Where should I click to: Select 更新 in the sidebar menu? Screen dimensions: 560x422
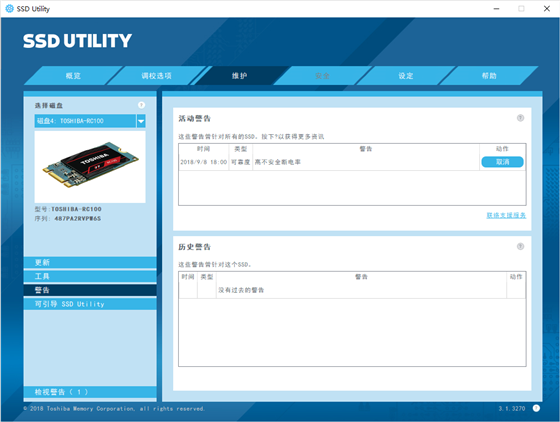pos(90,262)
